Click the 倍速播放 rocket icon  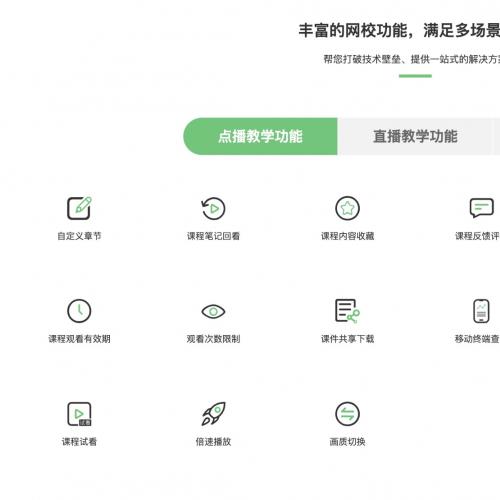click(x=213, y=414)
